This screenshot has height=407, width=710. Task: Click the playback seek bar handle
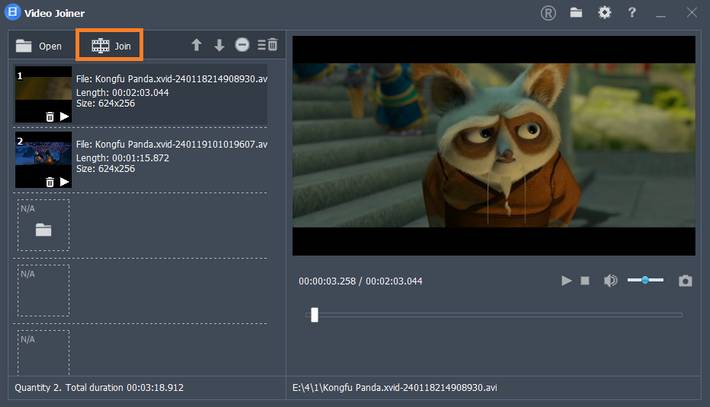click(x=314, y=315)
